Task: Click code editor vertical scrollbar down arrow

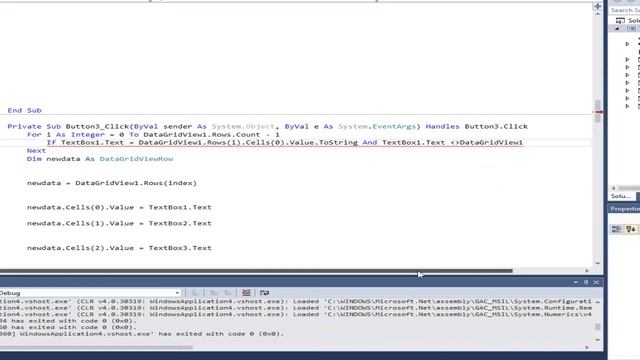Action: (x=598, y=264)
